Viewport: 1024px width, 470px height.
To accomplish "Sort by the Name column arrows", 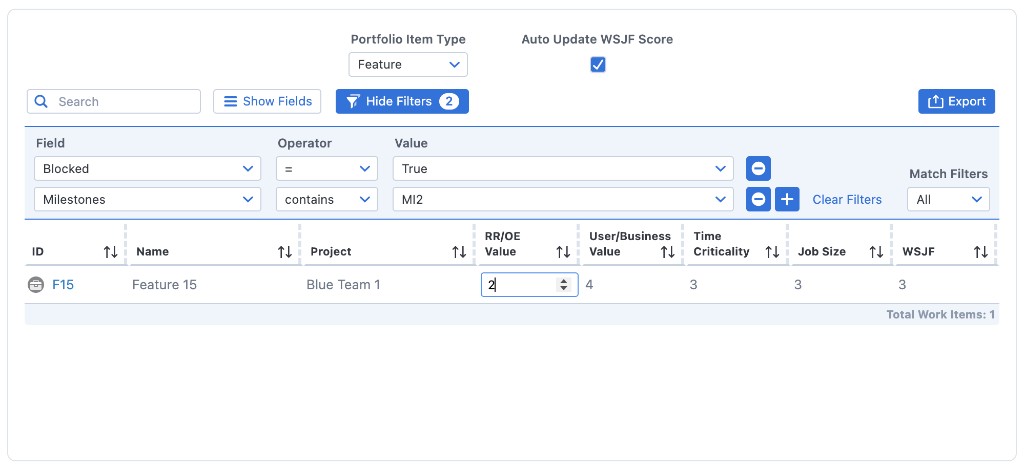I will [285, 252].
